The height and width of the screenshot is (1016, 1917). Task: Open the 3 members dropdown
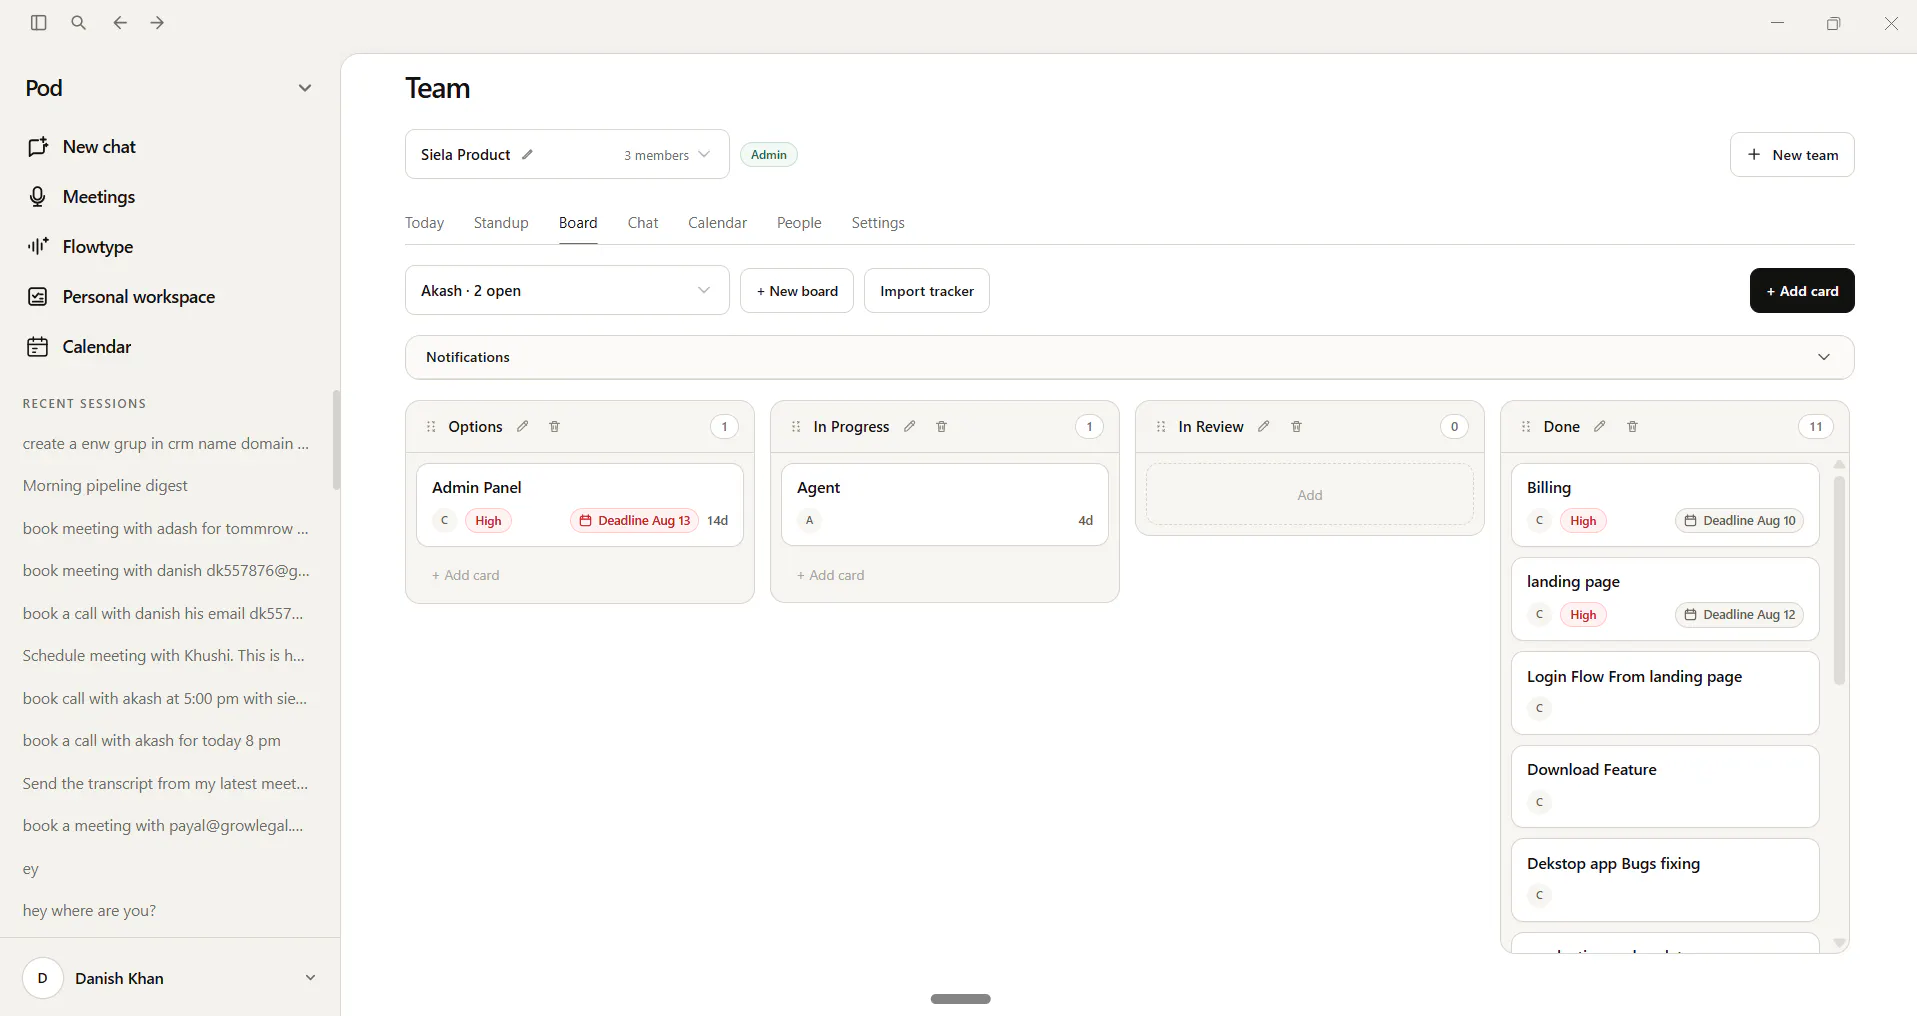667,155
